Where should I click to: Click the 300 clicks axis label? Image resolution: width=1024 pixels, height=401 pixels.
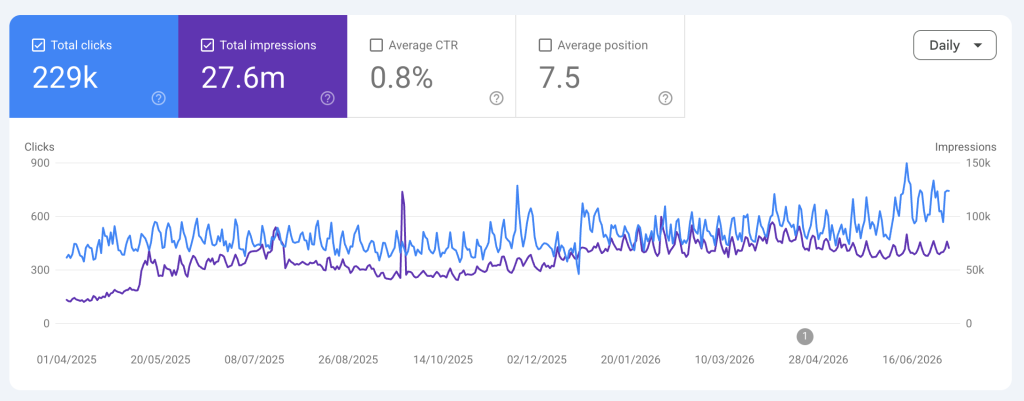pos(40,270)
